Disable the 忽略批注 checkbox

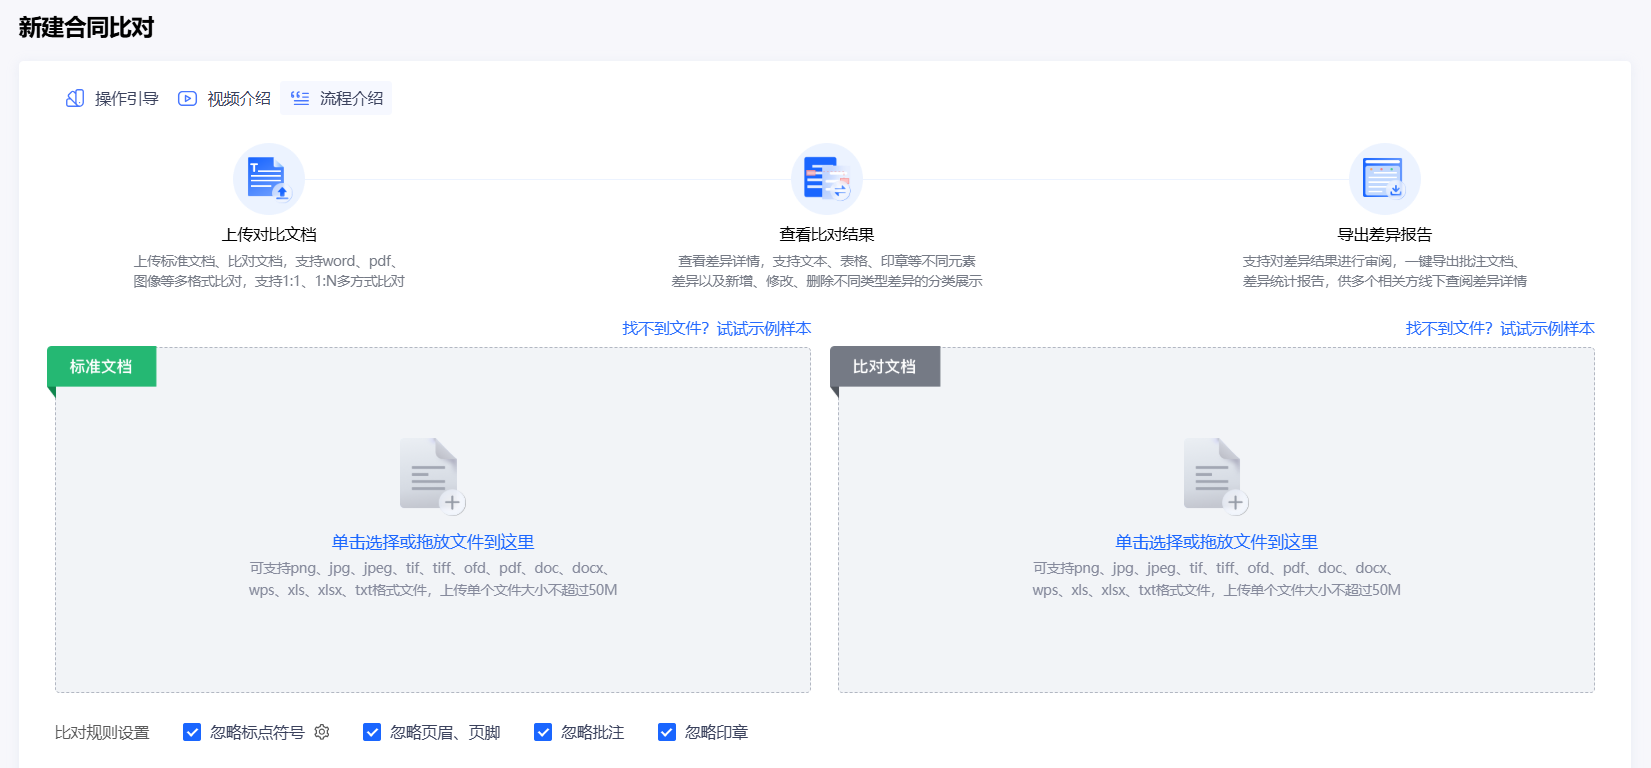[x=543, y=732]
